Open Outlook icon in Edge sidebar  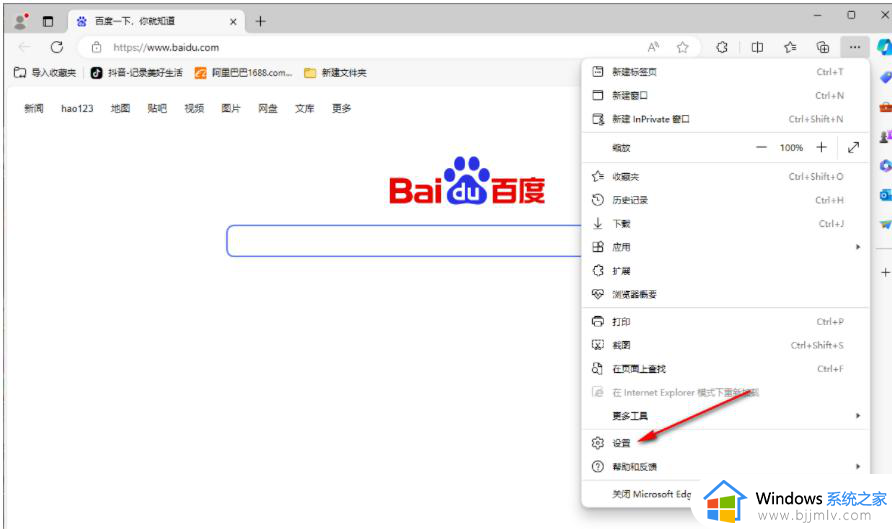tap(885, 195)
